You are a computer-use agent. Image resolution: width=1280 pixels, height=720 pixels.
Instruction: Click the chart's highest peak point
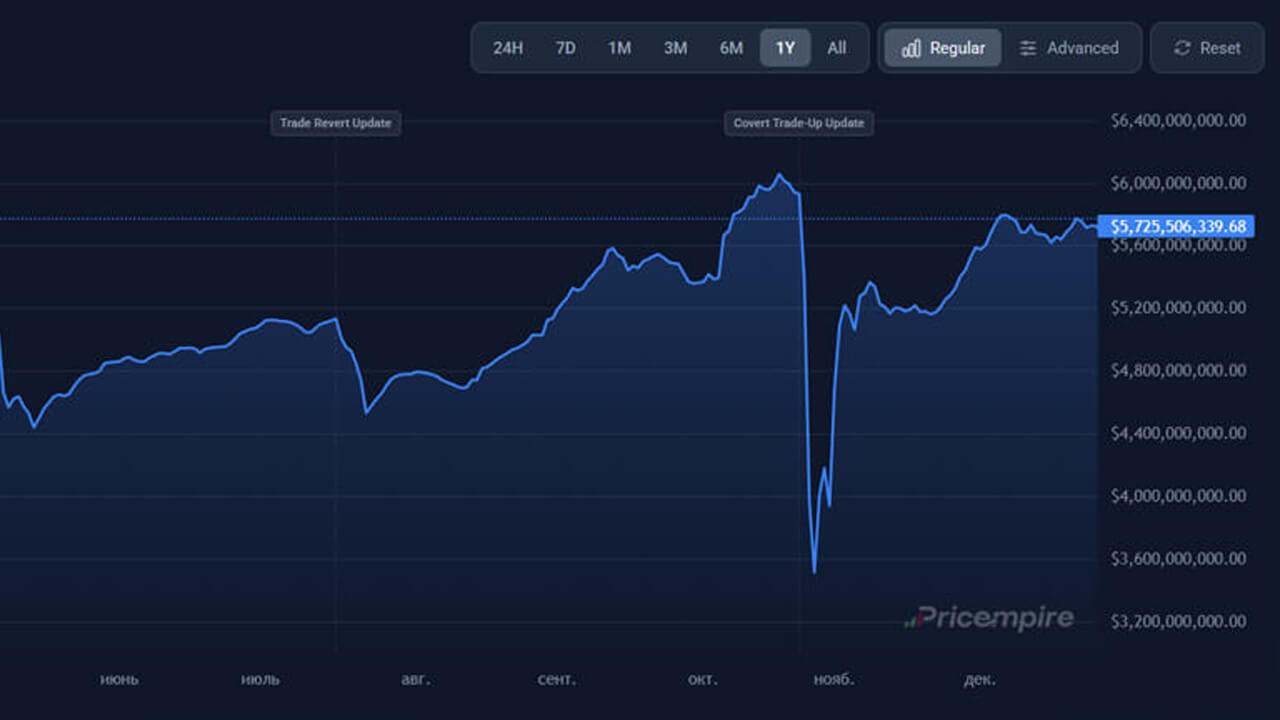click(780, 175)
